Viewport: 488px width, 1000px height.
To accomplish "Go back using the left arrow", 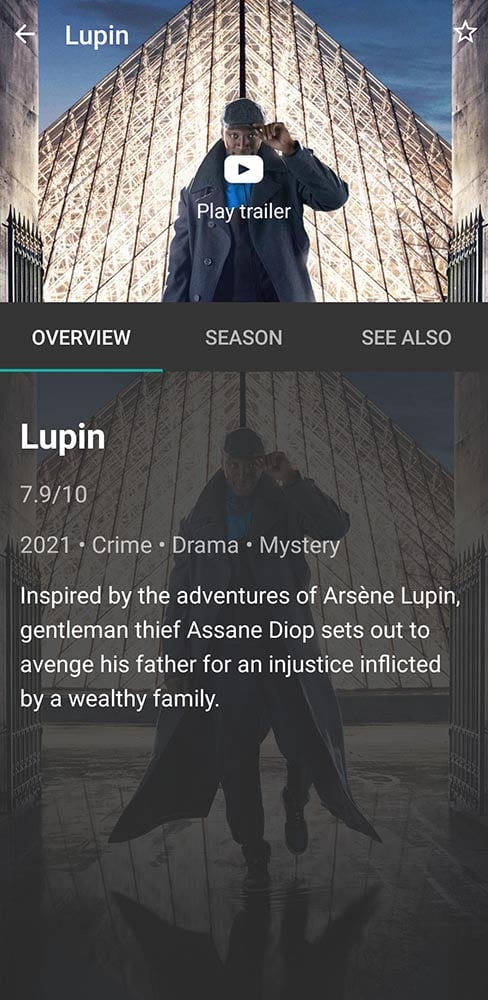I will [x=25, y=34].
